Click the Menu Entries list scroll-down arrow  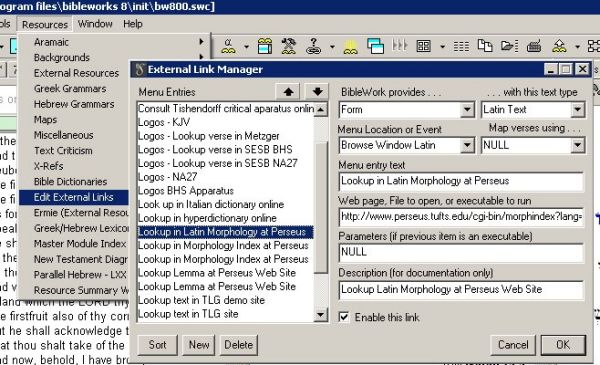point(321,315)
